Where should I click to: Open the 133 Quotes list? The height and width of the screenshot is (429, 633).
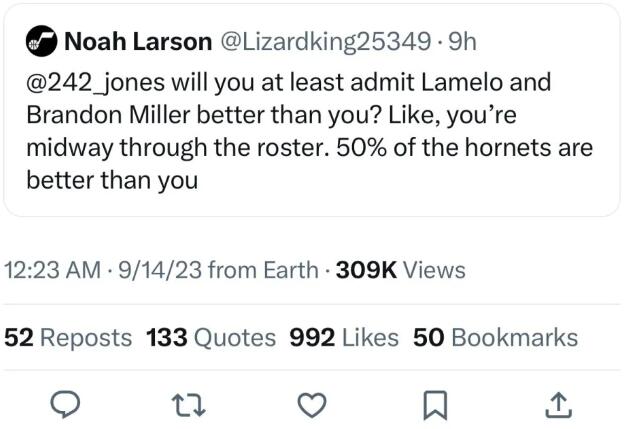click(x=211, y=337)
